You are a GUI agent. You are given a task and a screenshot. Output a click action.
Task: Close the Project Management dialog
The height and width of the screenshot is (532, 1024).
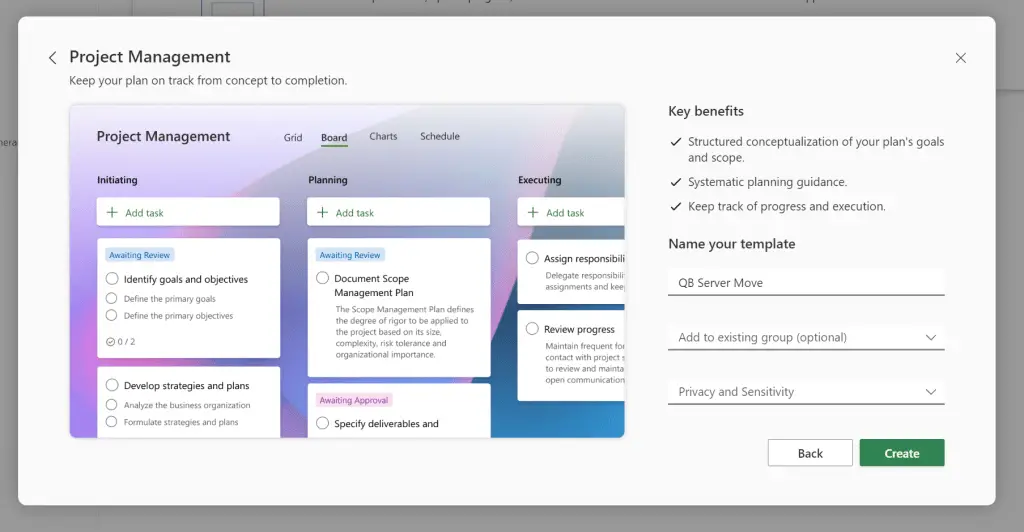960,58
